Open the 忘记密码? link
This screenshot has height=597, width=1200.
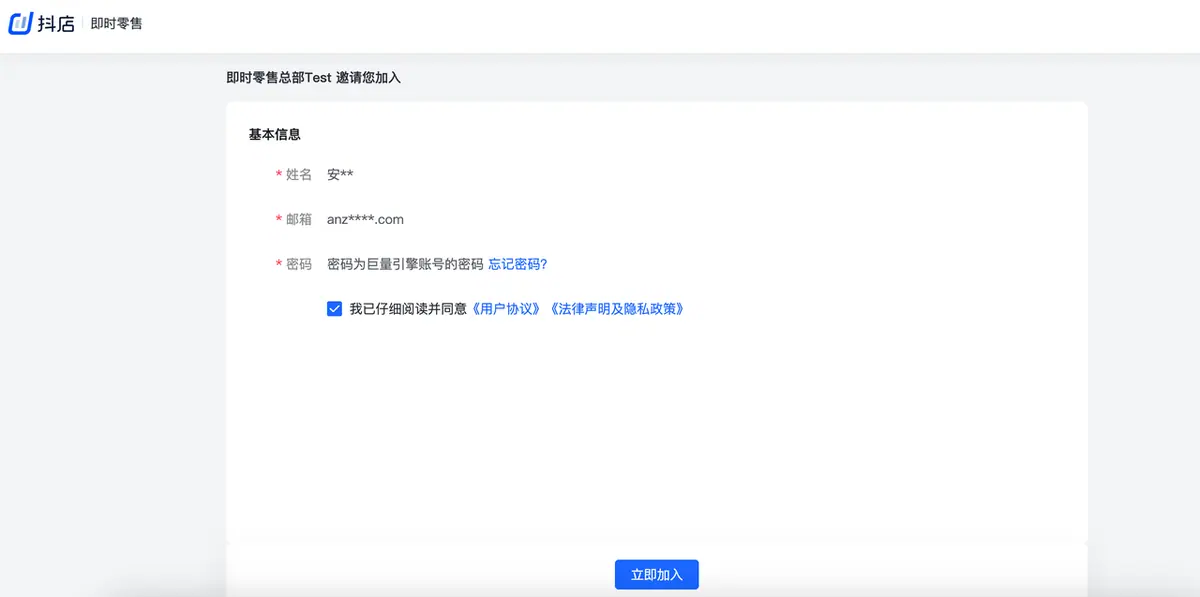pyautogui.click(x=518, y=264)
